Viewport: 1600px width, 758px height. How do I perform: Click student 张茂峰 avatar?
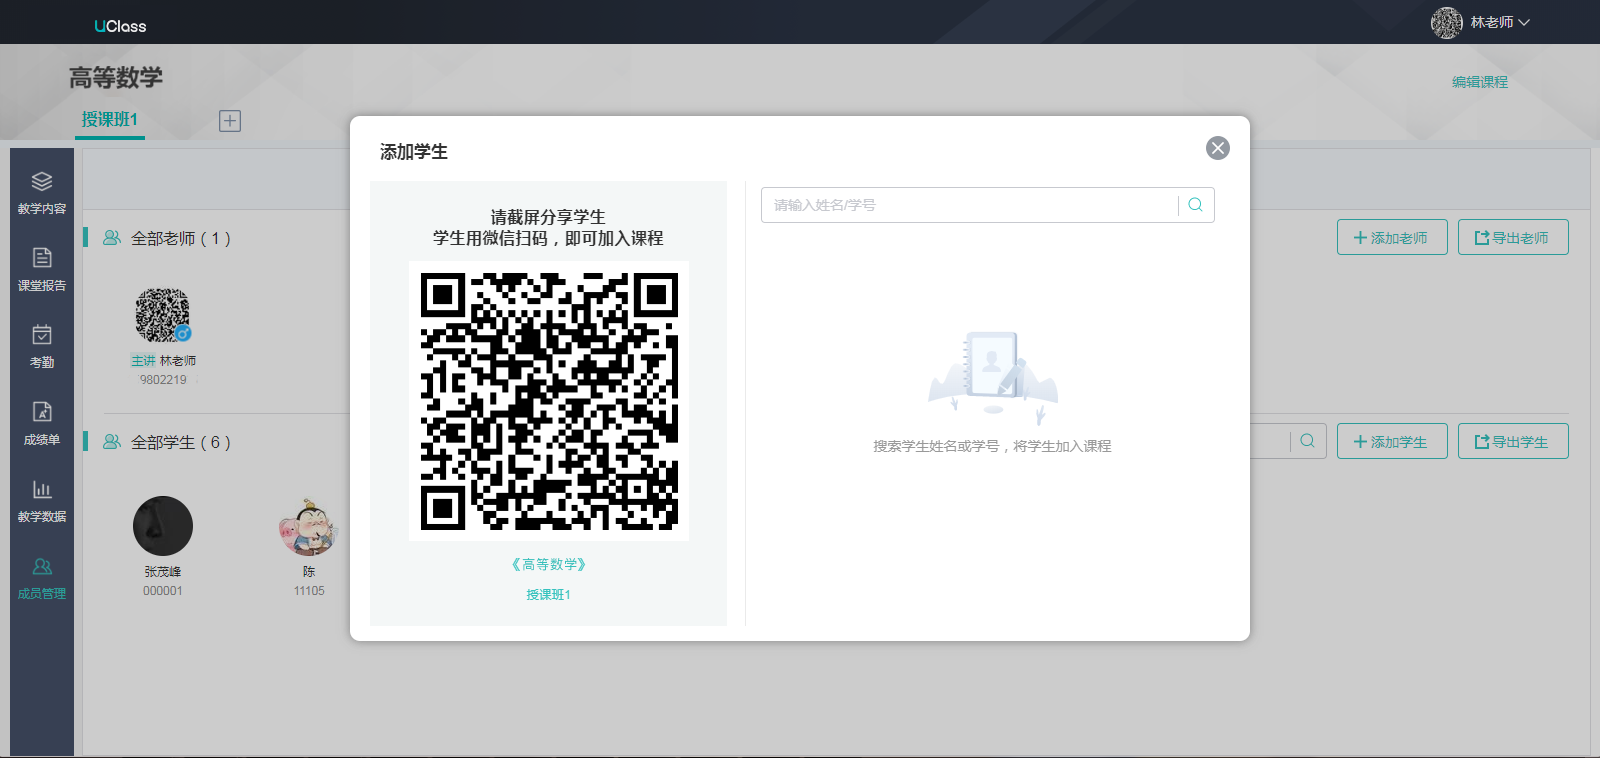click(163, 526)
